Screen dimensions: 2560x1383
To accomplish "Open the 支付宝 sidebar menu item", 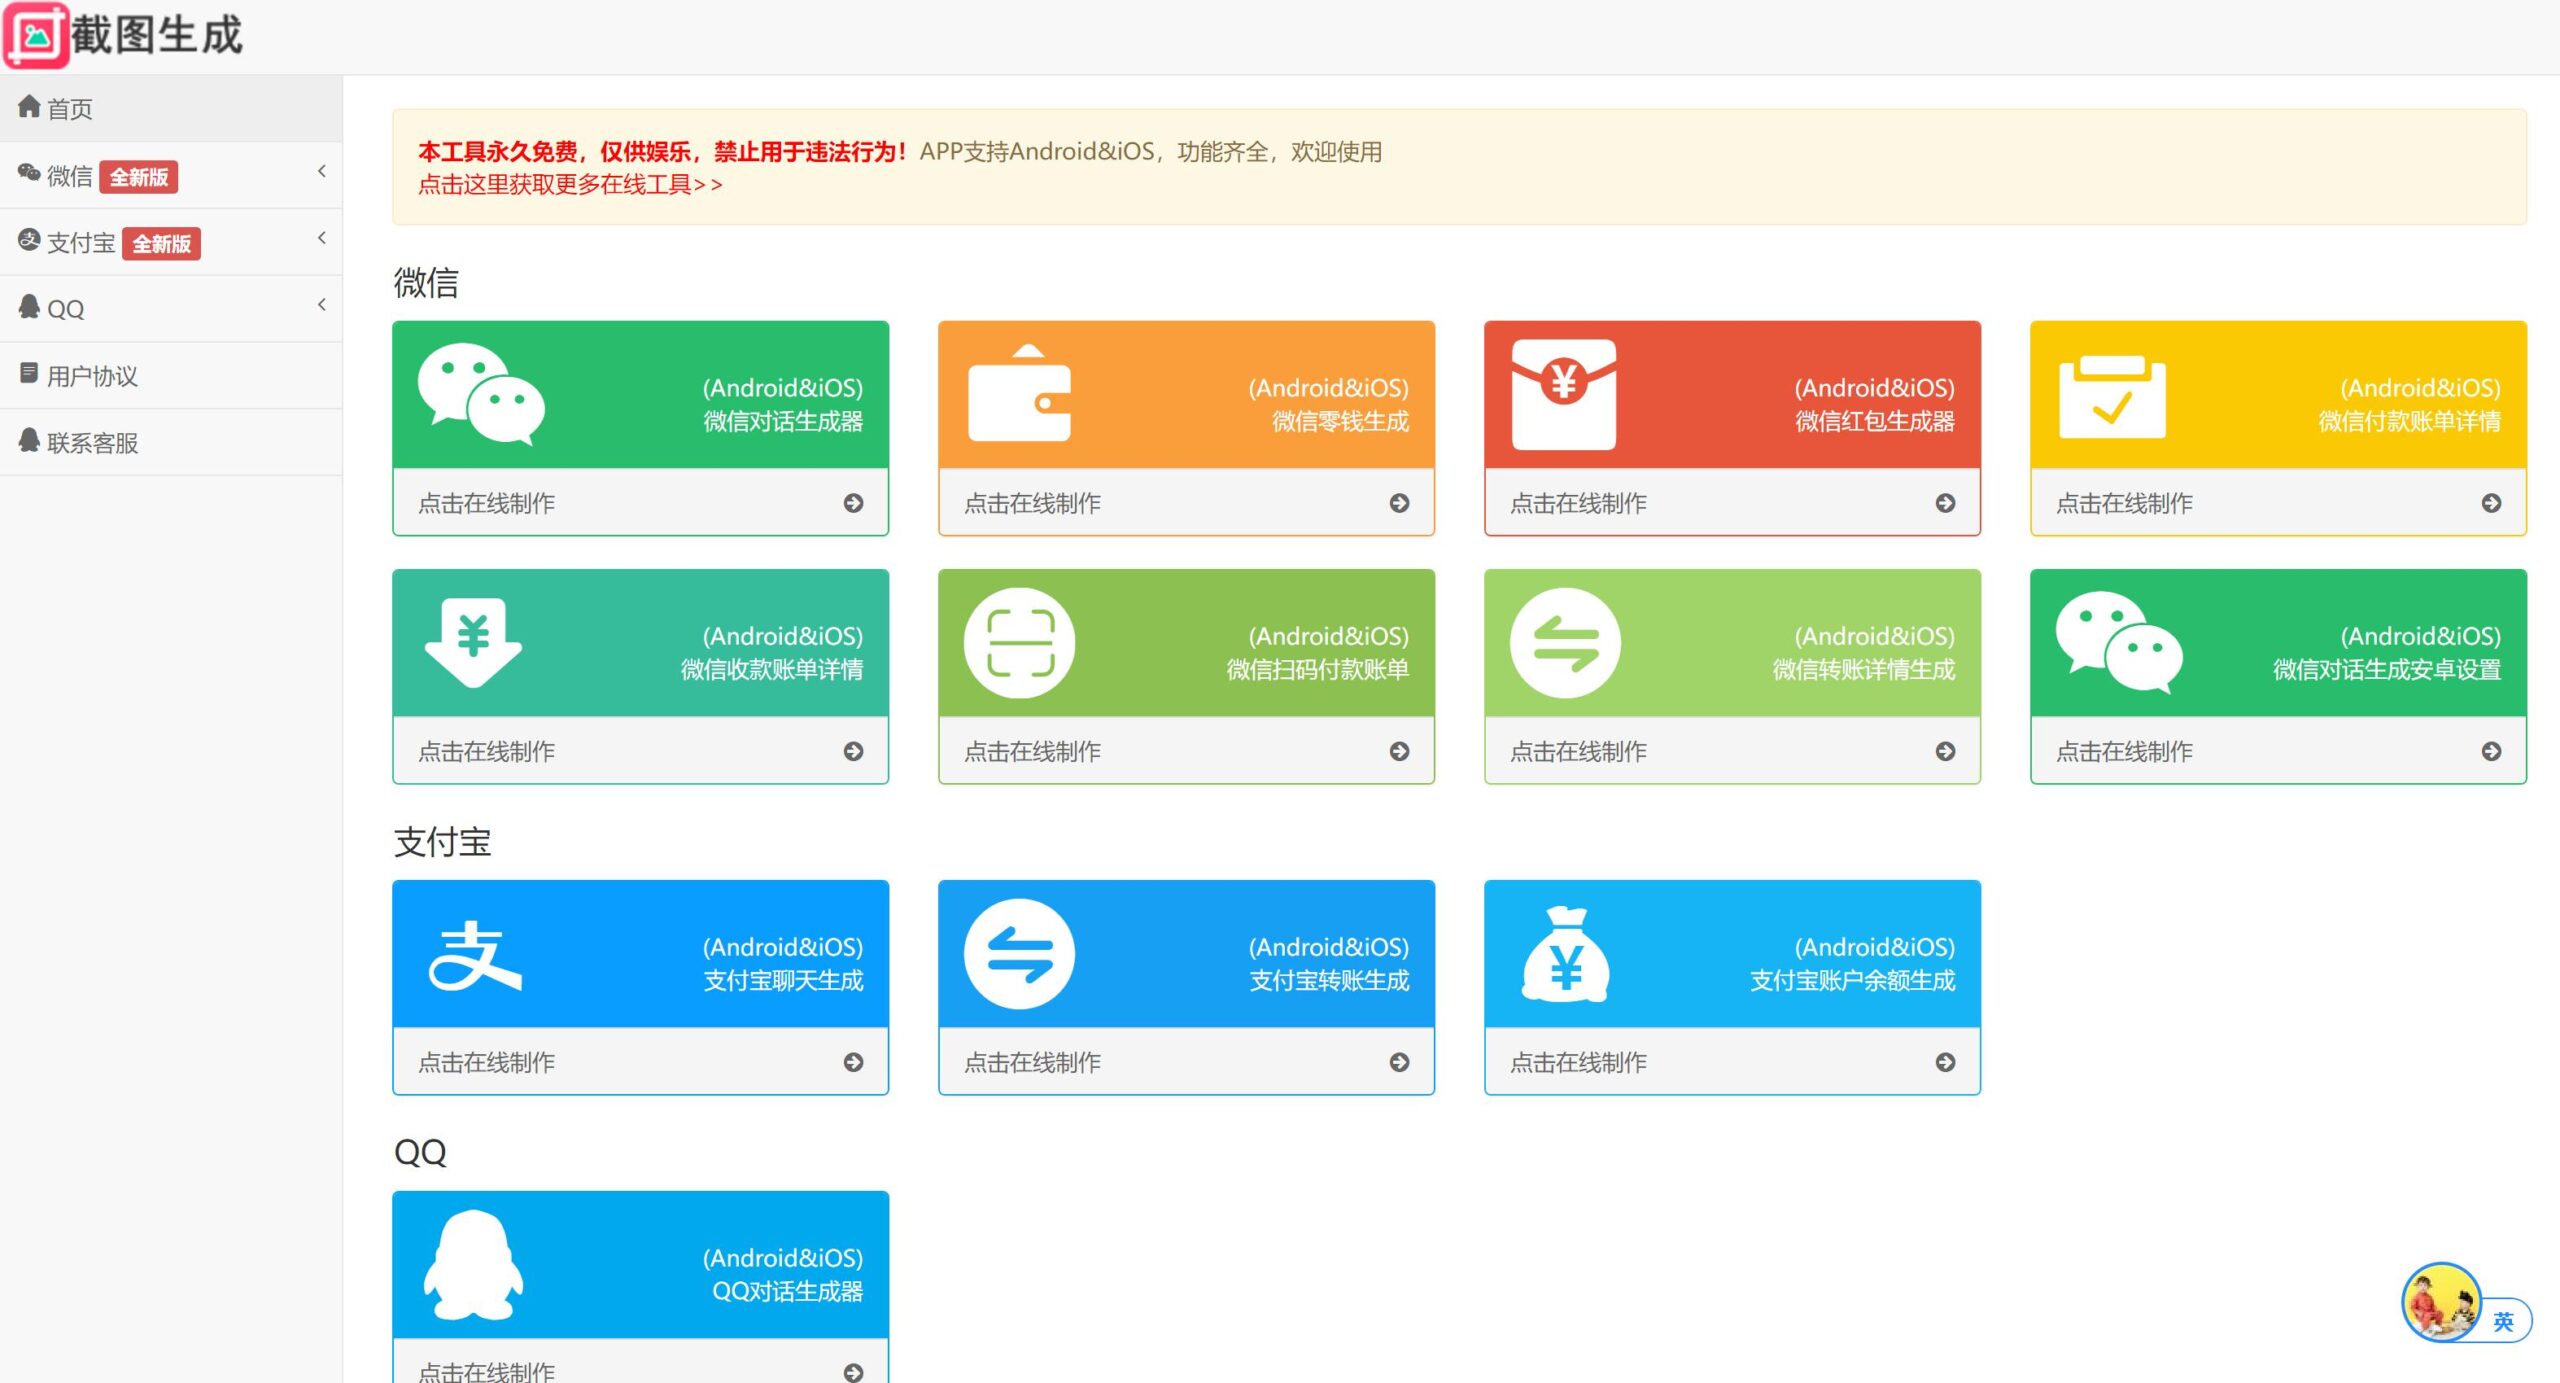I will click(171, 242).
